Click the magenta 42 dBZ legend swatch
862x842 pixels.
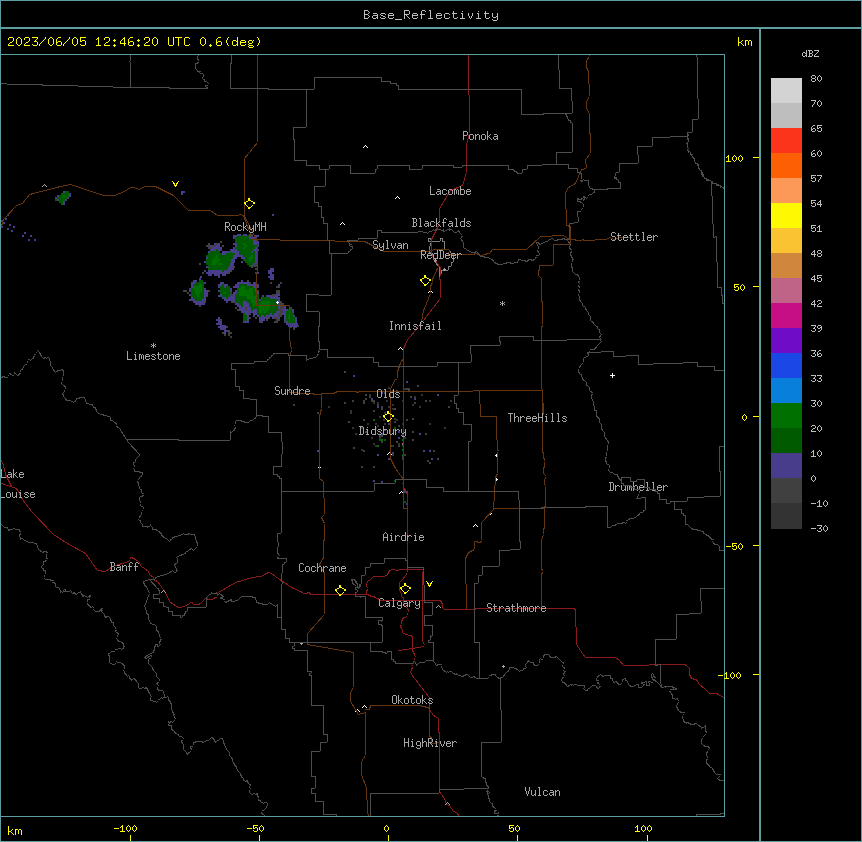[786, 315]
